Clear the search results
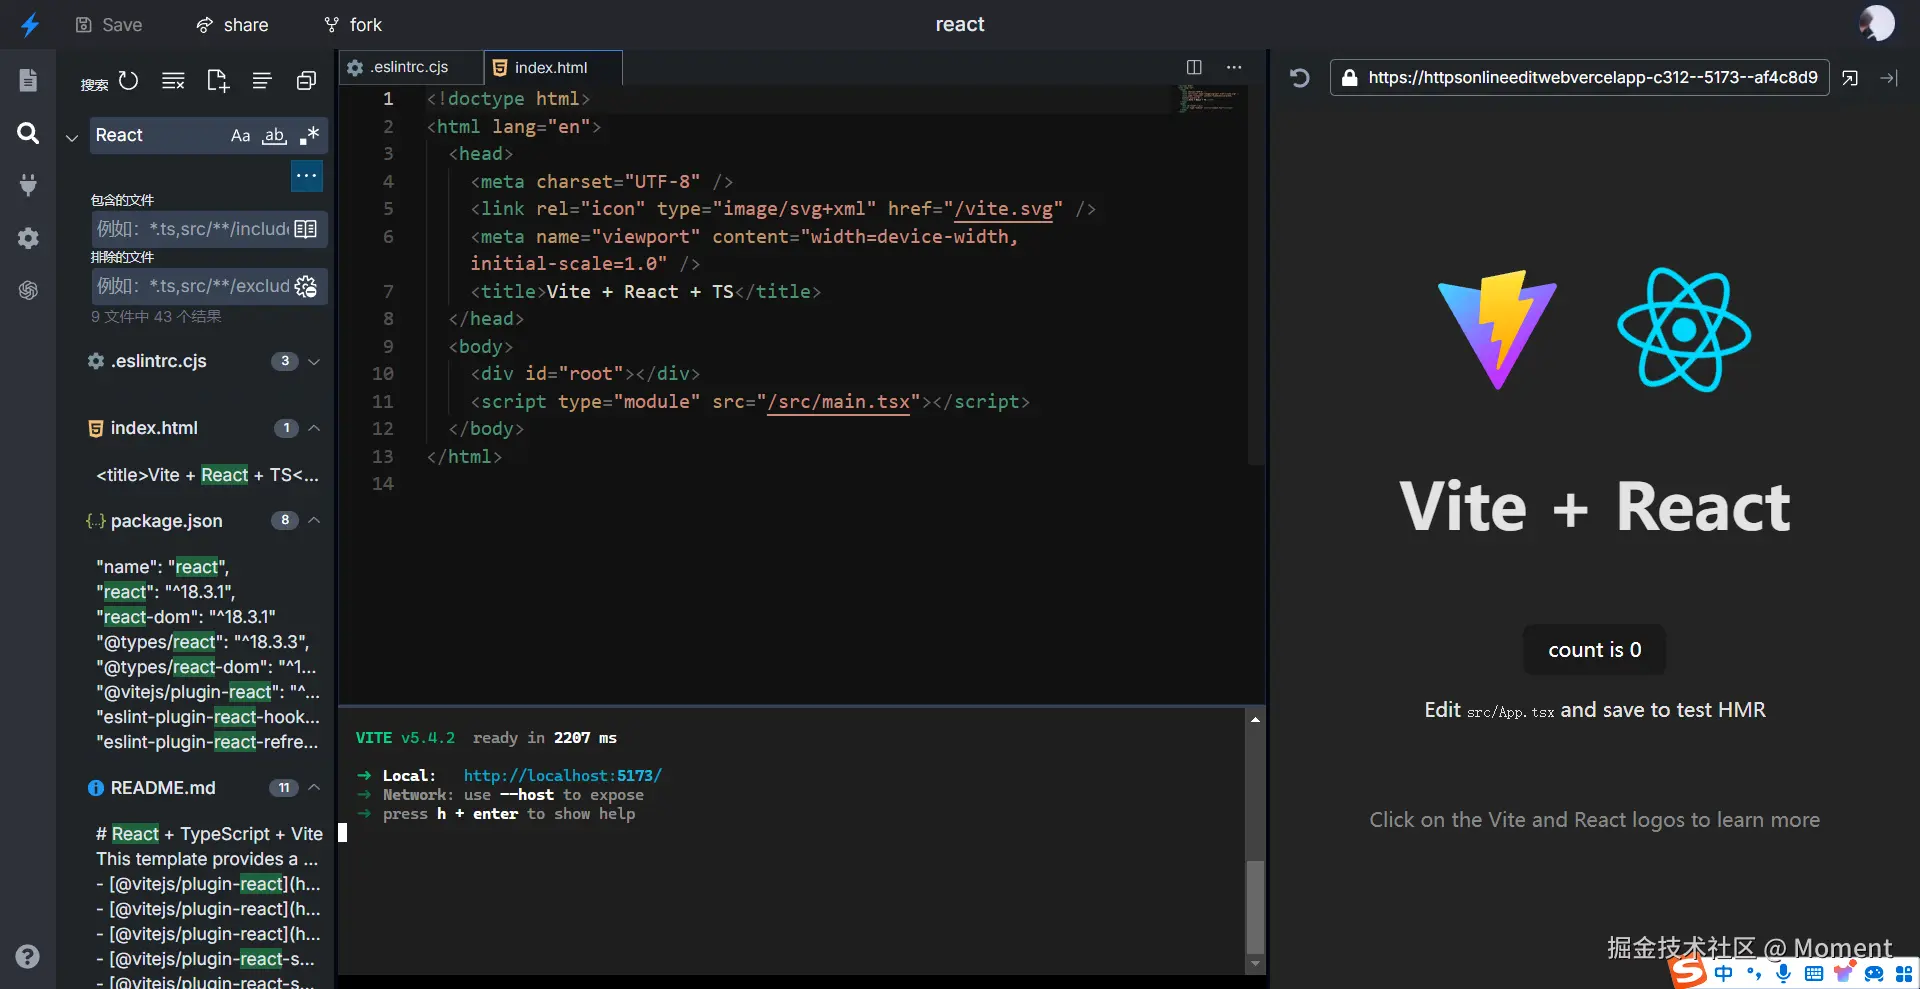The width and height of the screenshot is (1920, 989). pos(173,80)
